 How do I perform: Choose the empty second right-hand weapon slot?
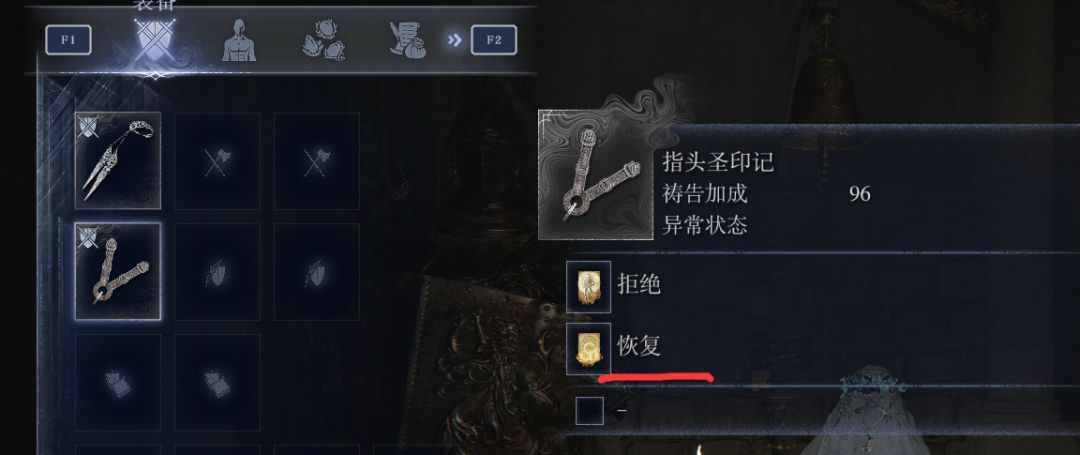pyautogui.click(x=217, y=161)
